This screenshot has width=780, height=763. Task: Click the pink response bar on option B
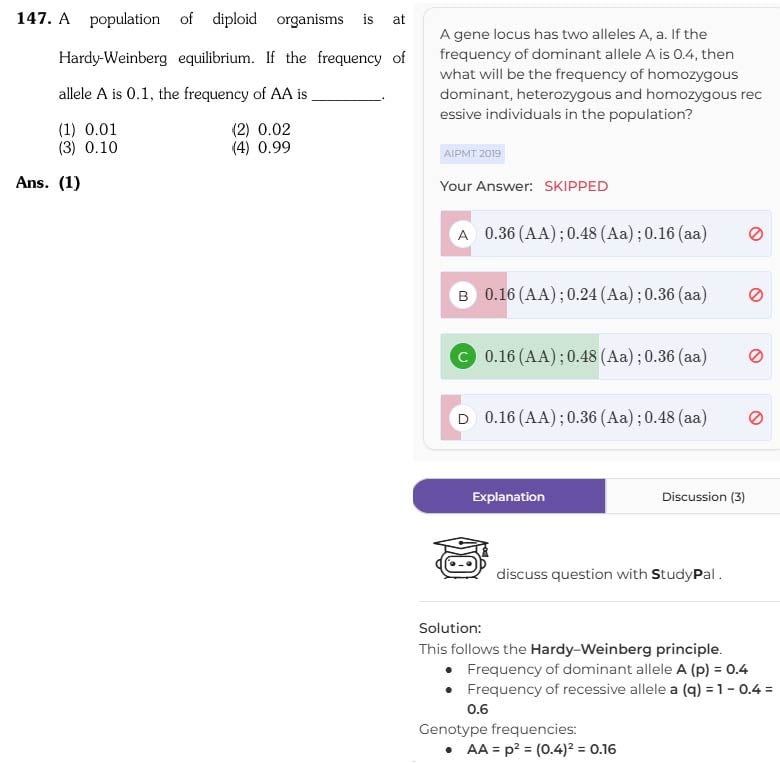coord(474,295)
